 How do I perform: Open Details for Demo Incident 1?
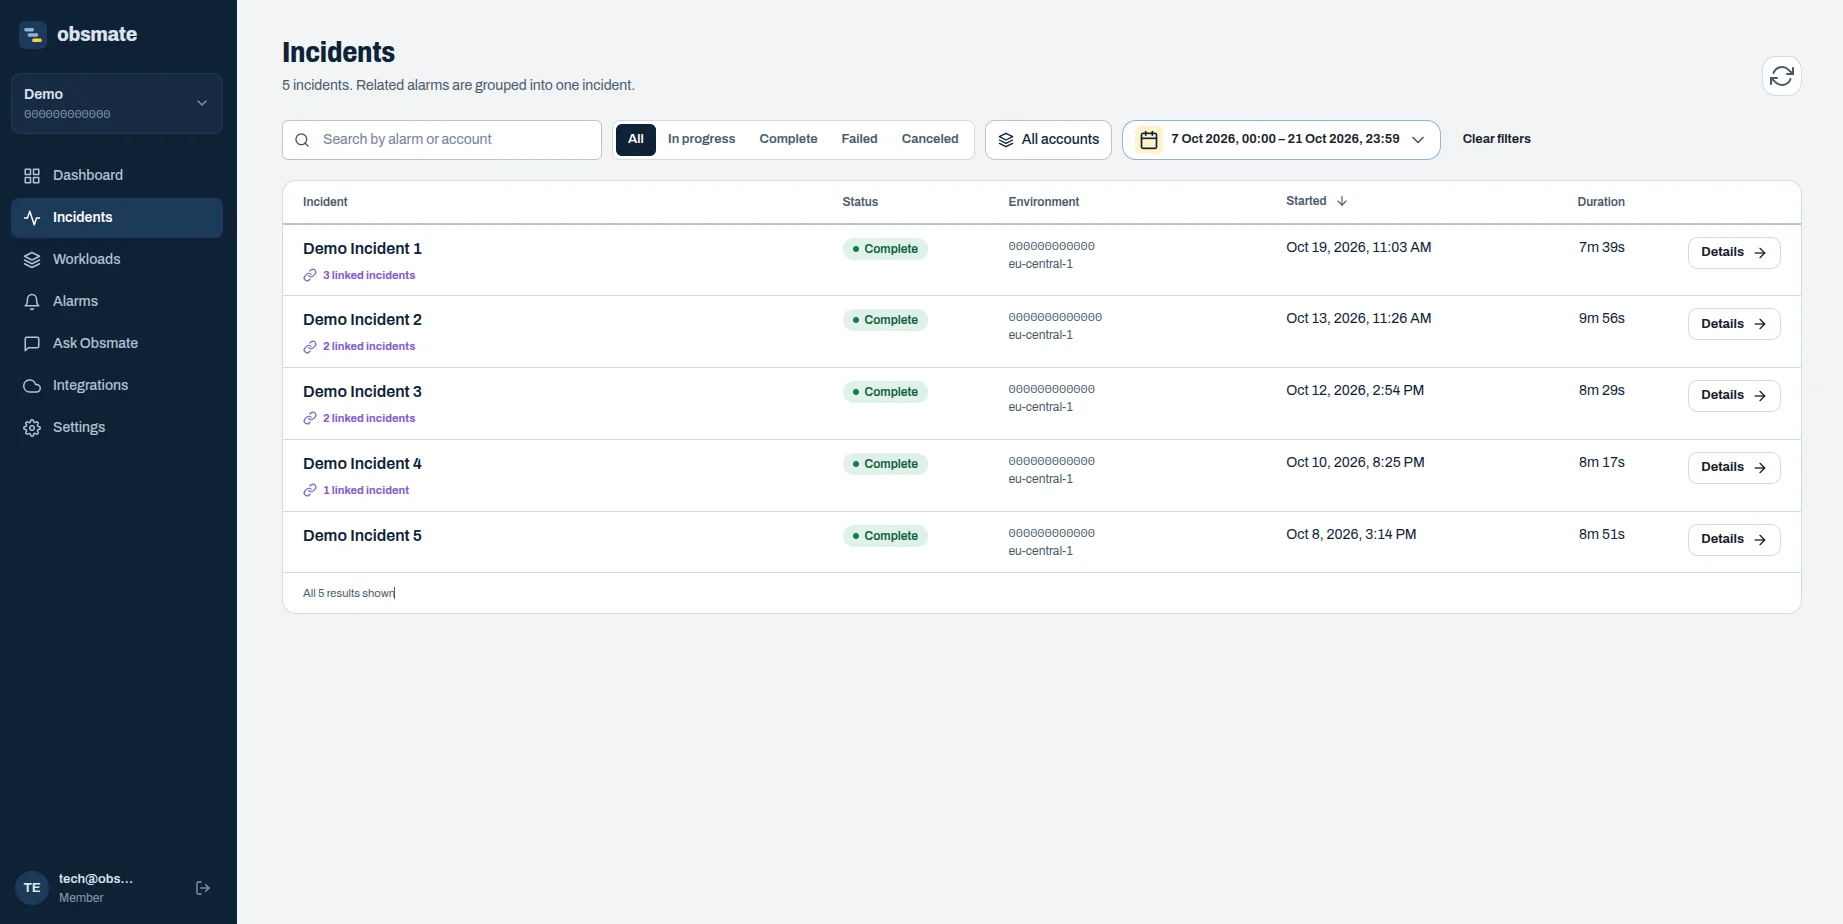(x=1734, y=252)
